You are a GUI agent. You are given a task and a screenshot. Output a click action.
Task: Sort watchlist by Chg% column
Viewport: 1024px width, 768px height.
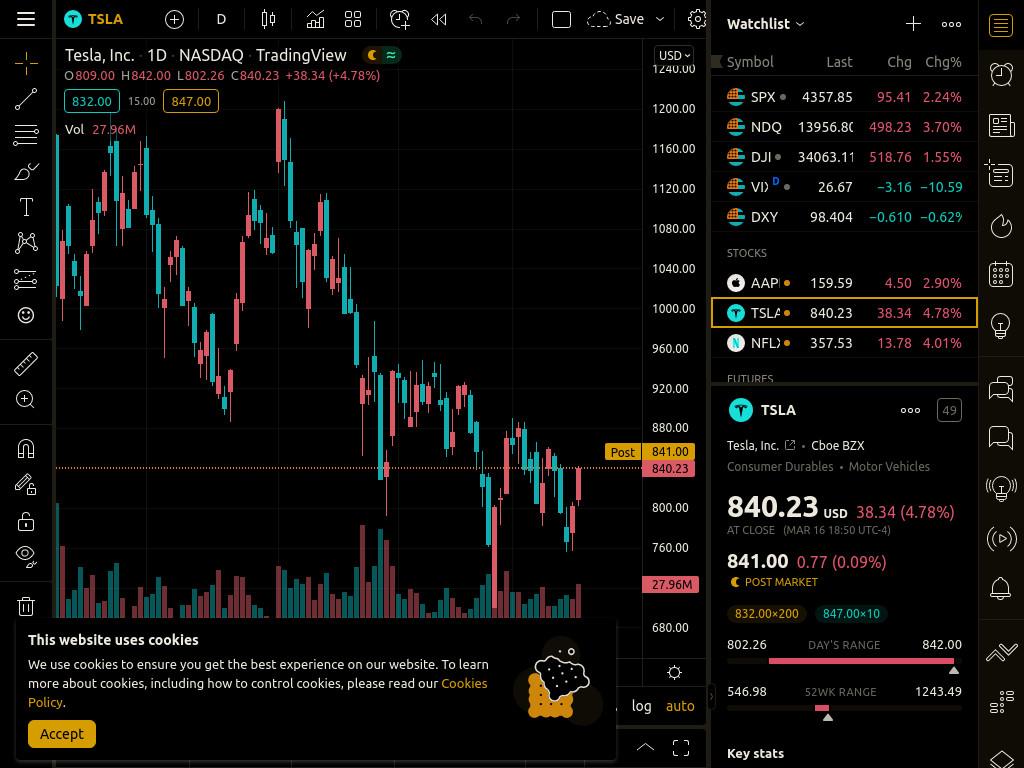[x=943, y=62]
